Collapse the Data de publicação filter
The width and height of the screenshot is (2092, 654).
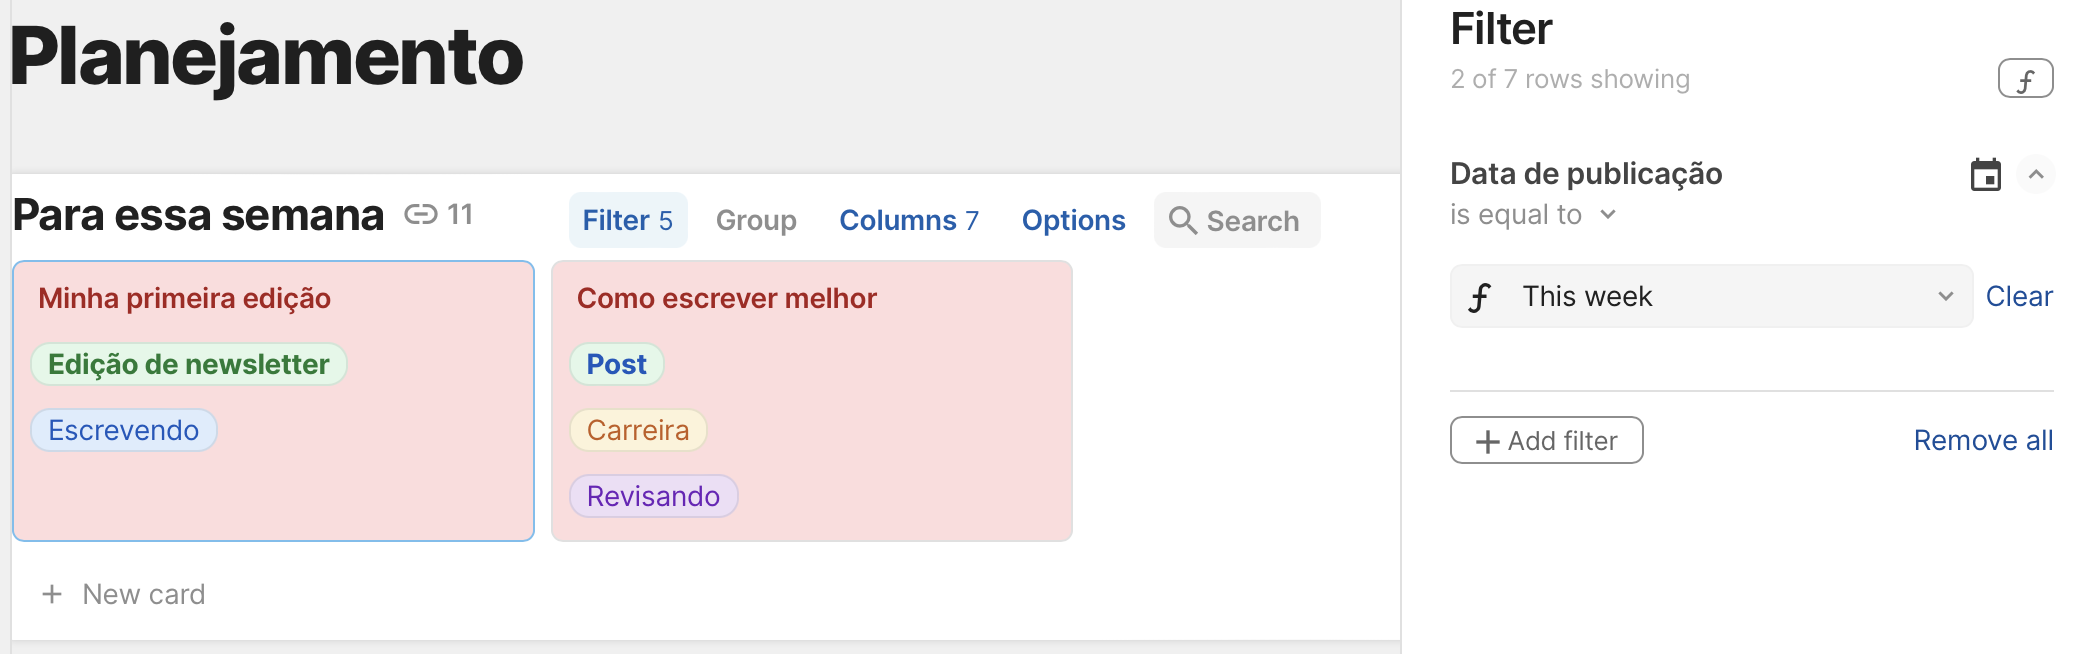click(x=2035, y=175)
